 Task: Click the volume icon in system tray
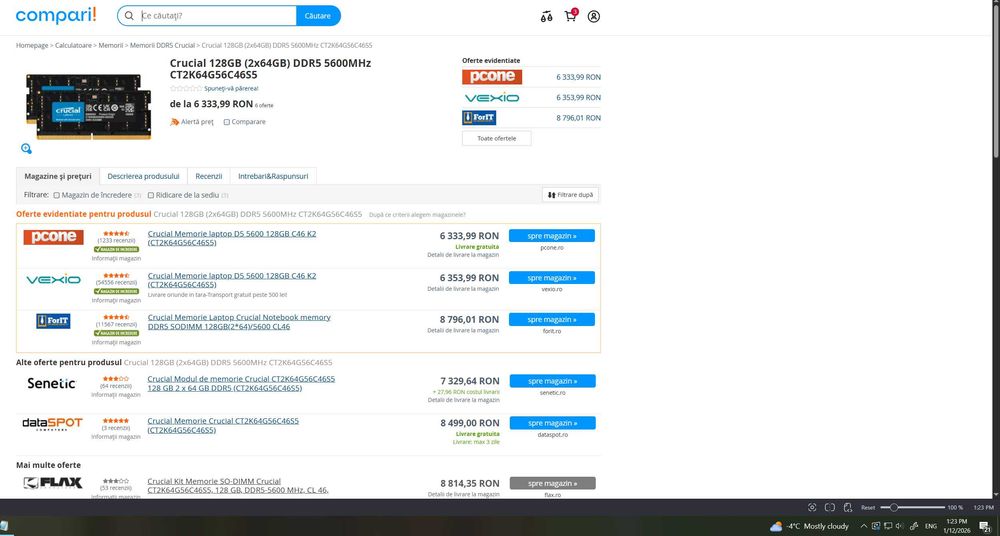click(x=899, y=526)
